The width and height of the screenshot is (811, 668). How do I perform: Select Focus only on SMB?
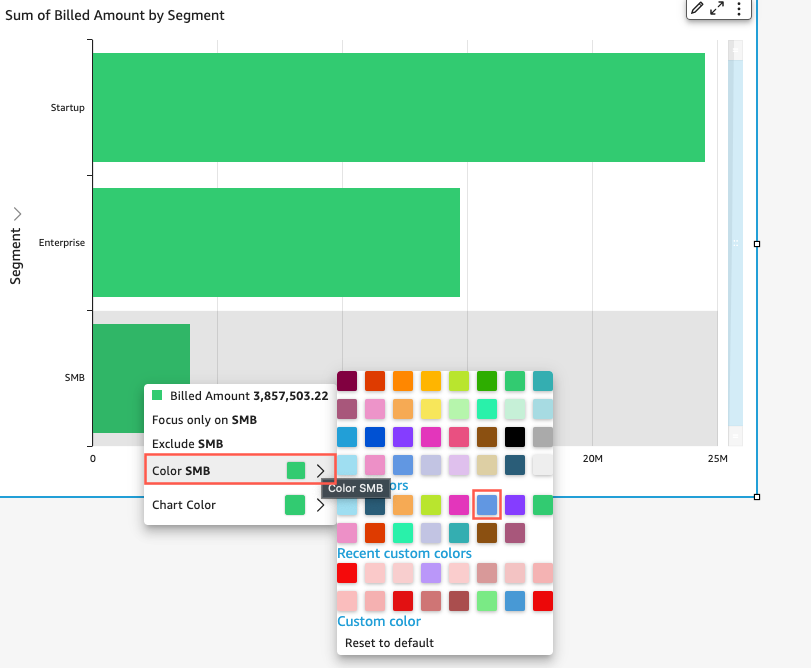[204, 420]
